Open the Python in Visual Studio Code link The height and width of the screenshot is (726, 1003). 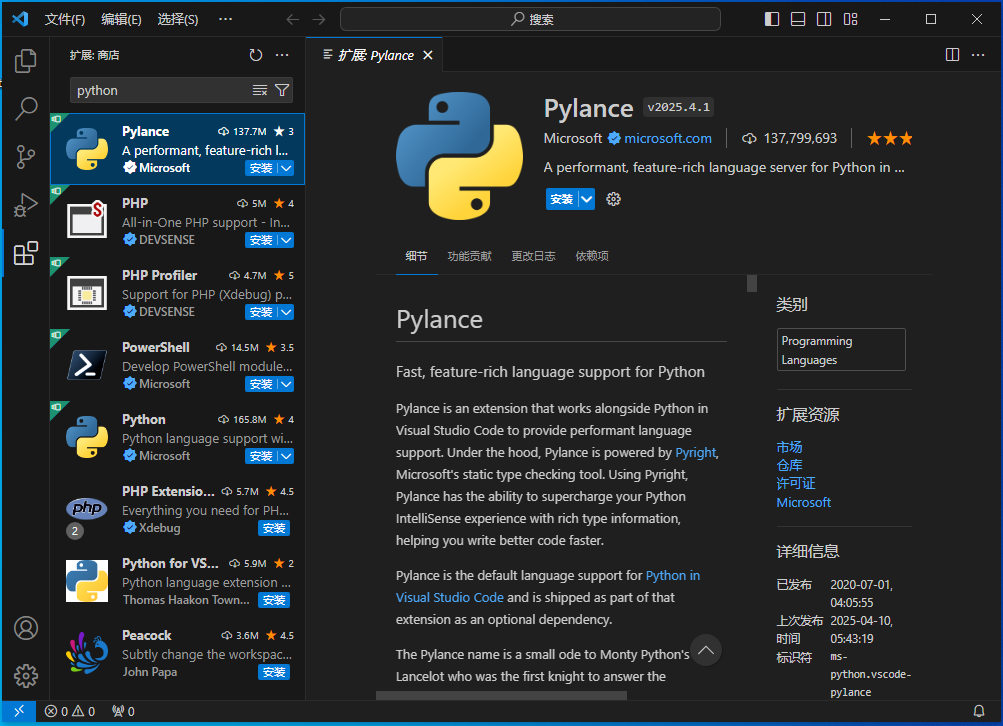coord(548,586)
